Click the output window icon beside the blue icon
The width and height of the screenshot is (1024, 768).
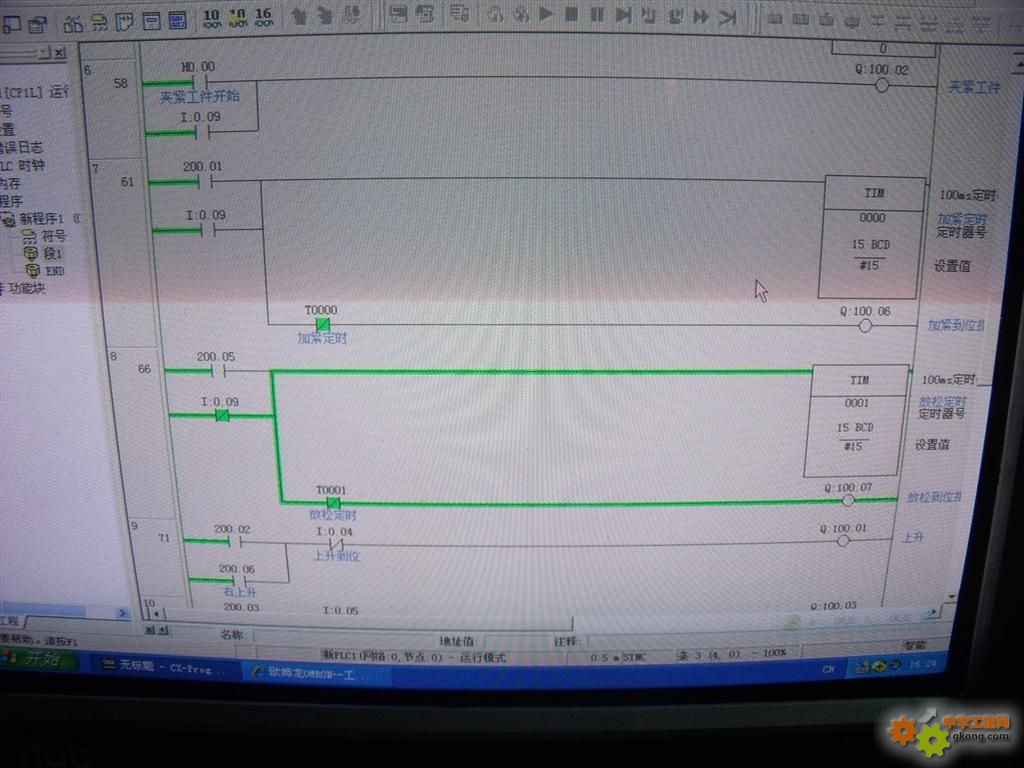click(x=152, y=22)
